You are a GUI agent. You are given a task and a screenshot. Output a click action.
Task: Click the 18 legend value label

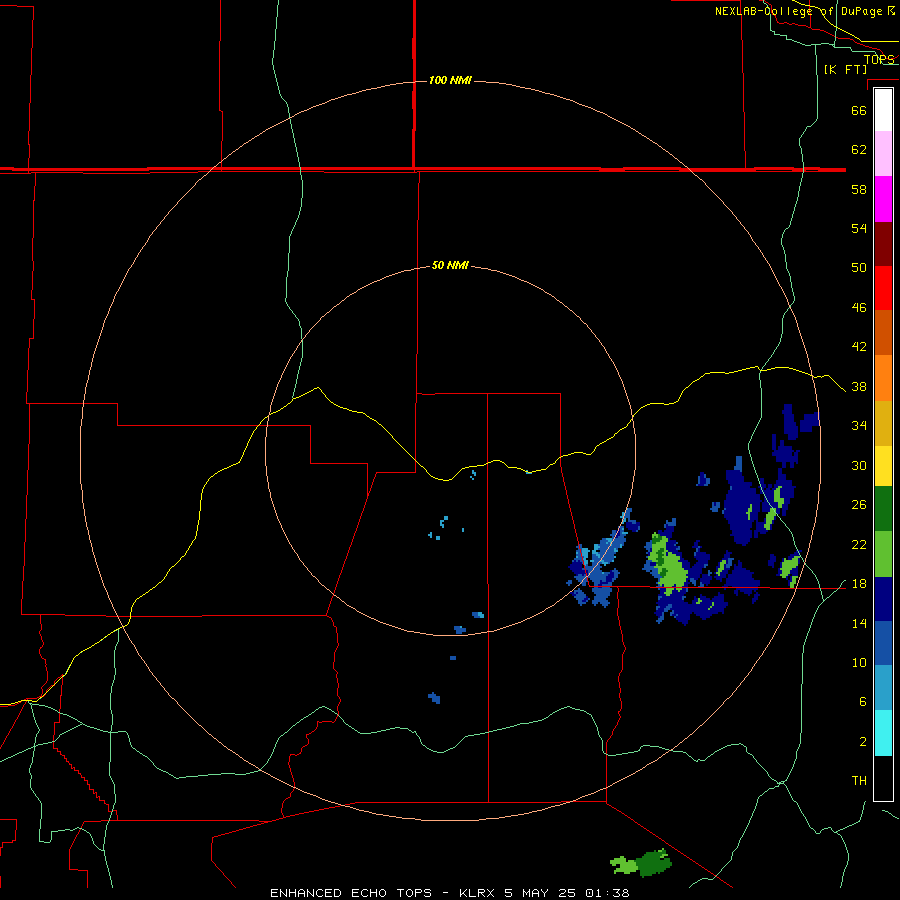pos(859,584)
